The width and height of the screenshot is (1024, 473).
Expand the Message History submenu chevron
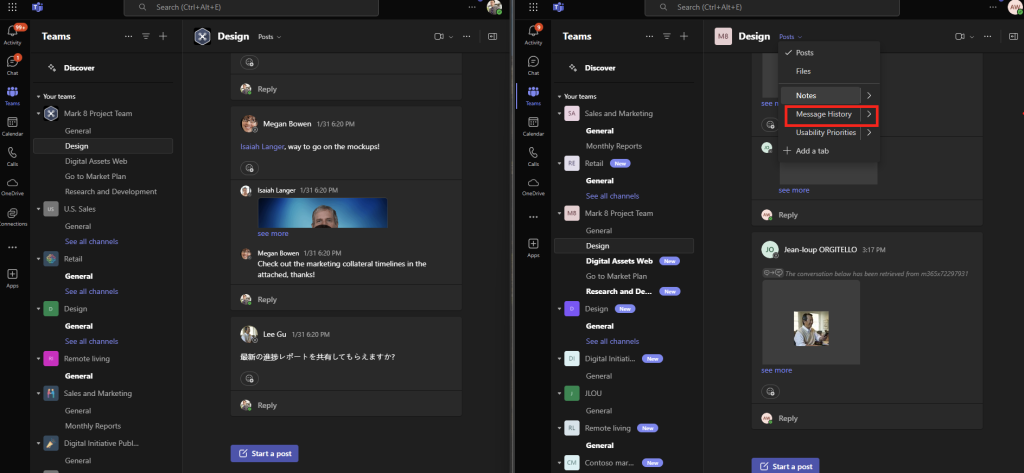pyautogui.click(x=869, y=114)
